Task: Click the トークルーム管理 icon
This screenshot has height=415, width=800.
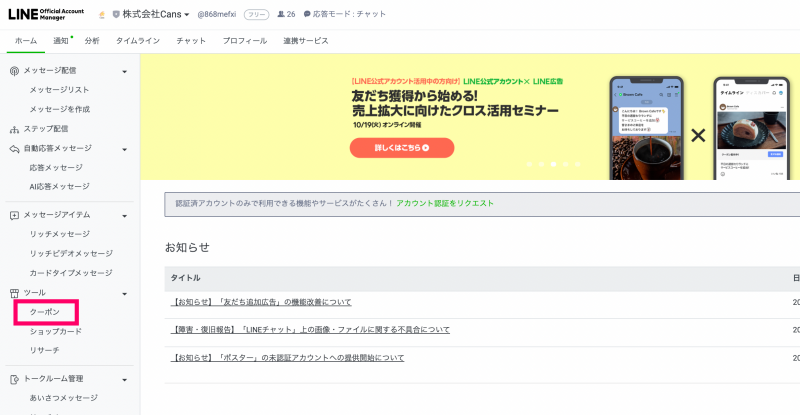Action: pyautogui.click(x=14, y=379)
